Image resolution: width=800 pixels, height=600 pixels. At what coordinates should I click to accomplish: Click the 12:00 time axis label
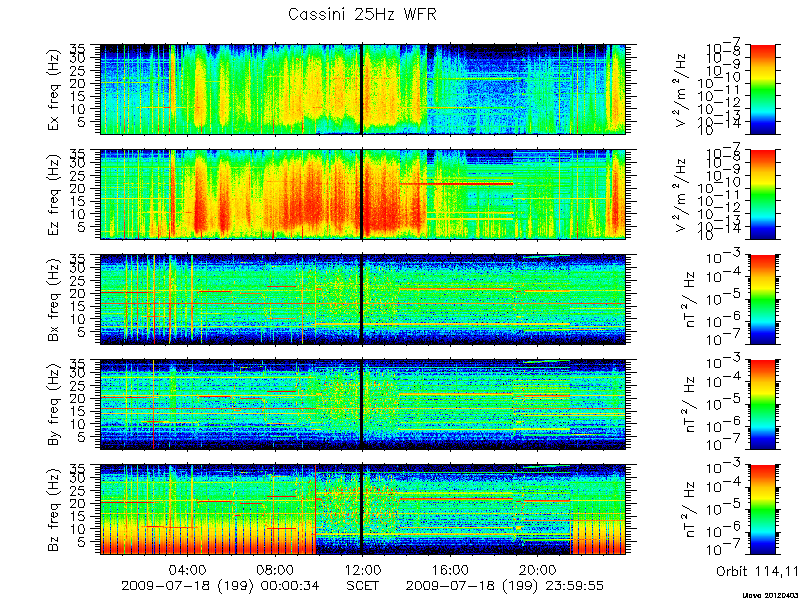(x=363, y=569)
